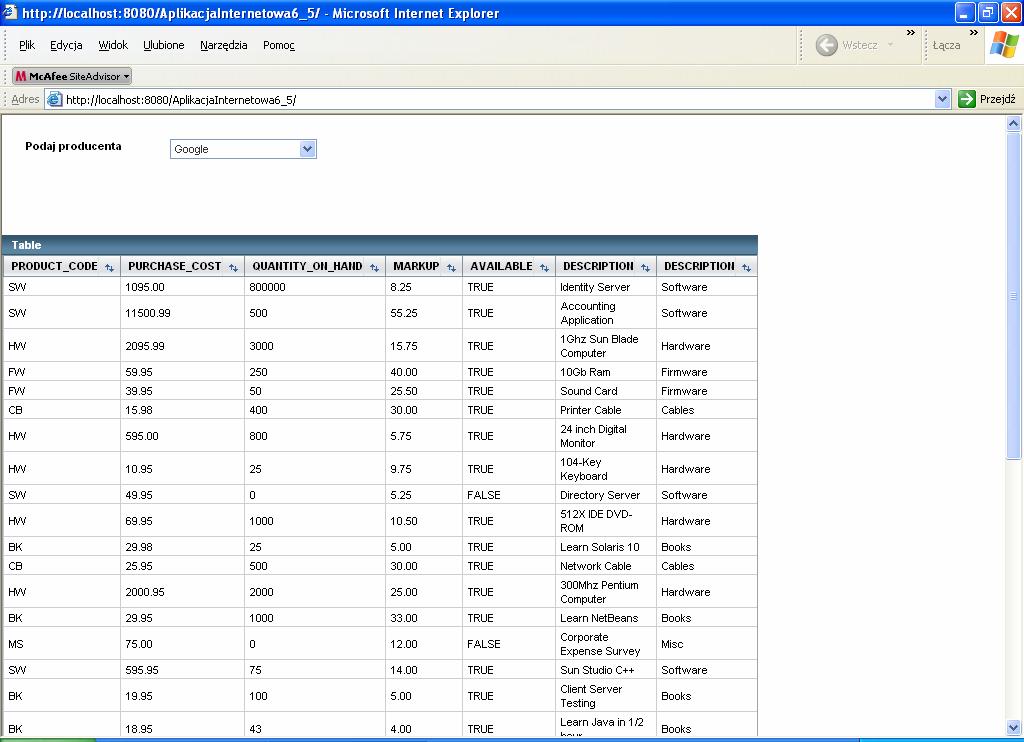The image size is (1024, 742).
Task: Click the 300Mhz Pentium Computer cell
Action: tap(605, 592)
